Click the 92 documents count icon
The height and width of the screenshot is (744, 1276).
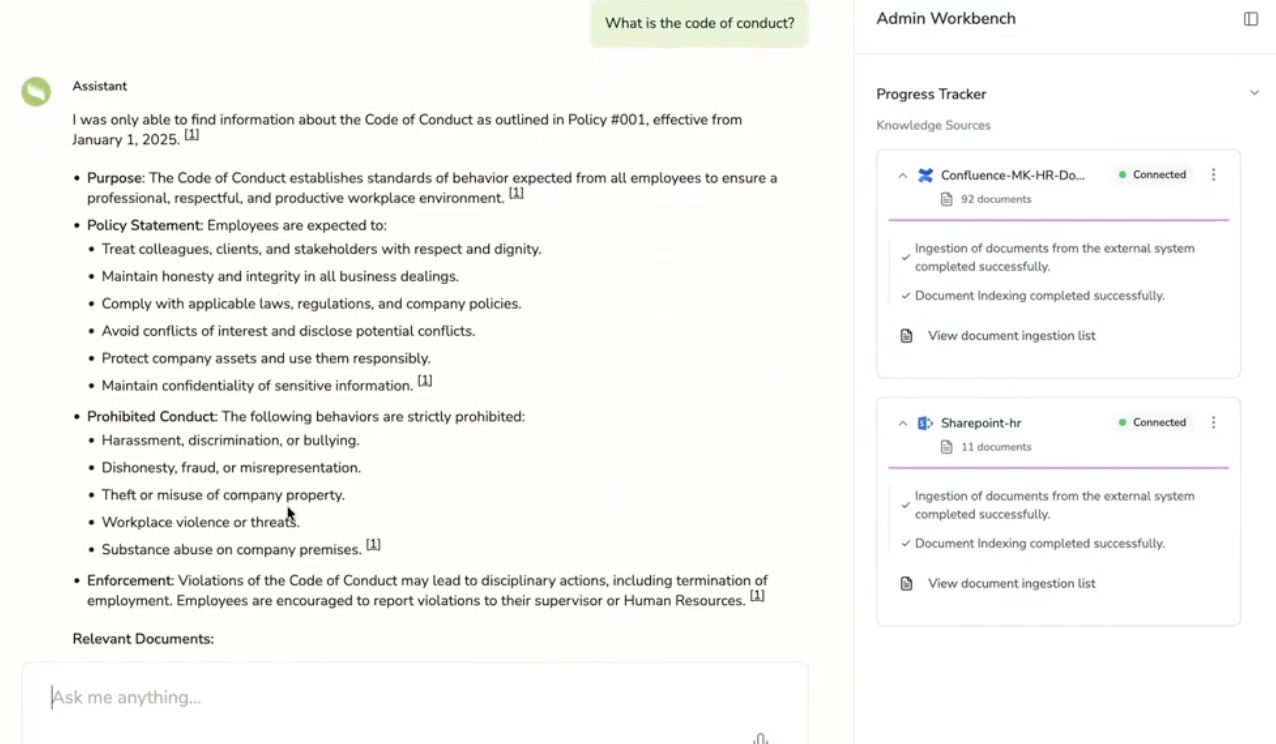pyautogui.click(x=946, y=200)
